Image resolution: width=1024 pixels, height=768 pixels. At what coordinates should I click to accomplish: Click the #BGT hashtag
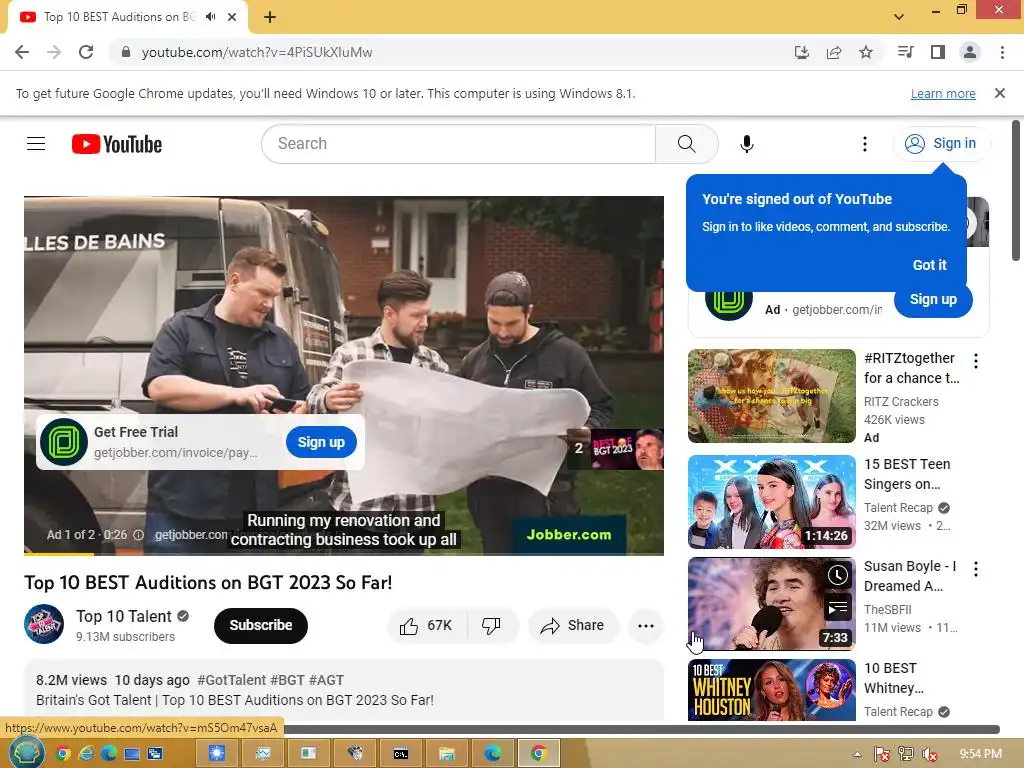coord(287,680)
